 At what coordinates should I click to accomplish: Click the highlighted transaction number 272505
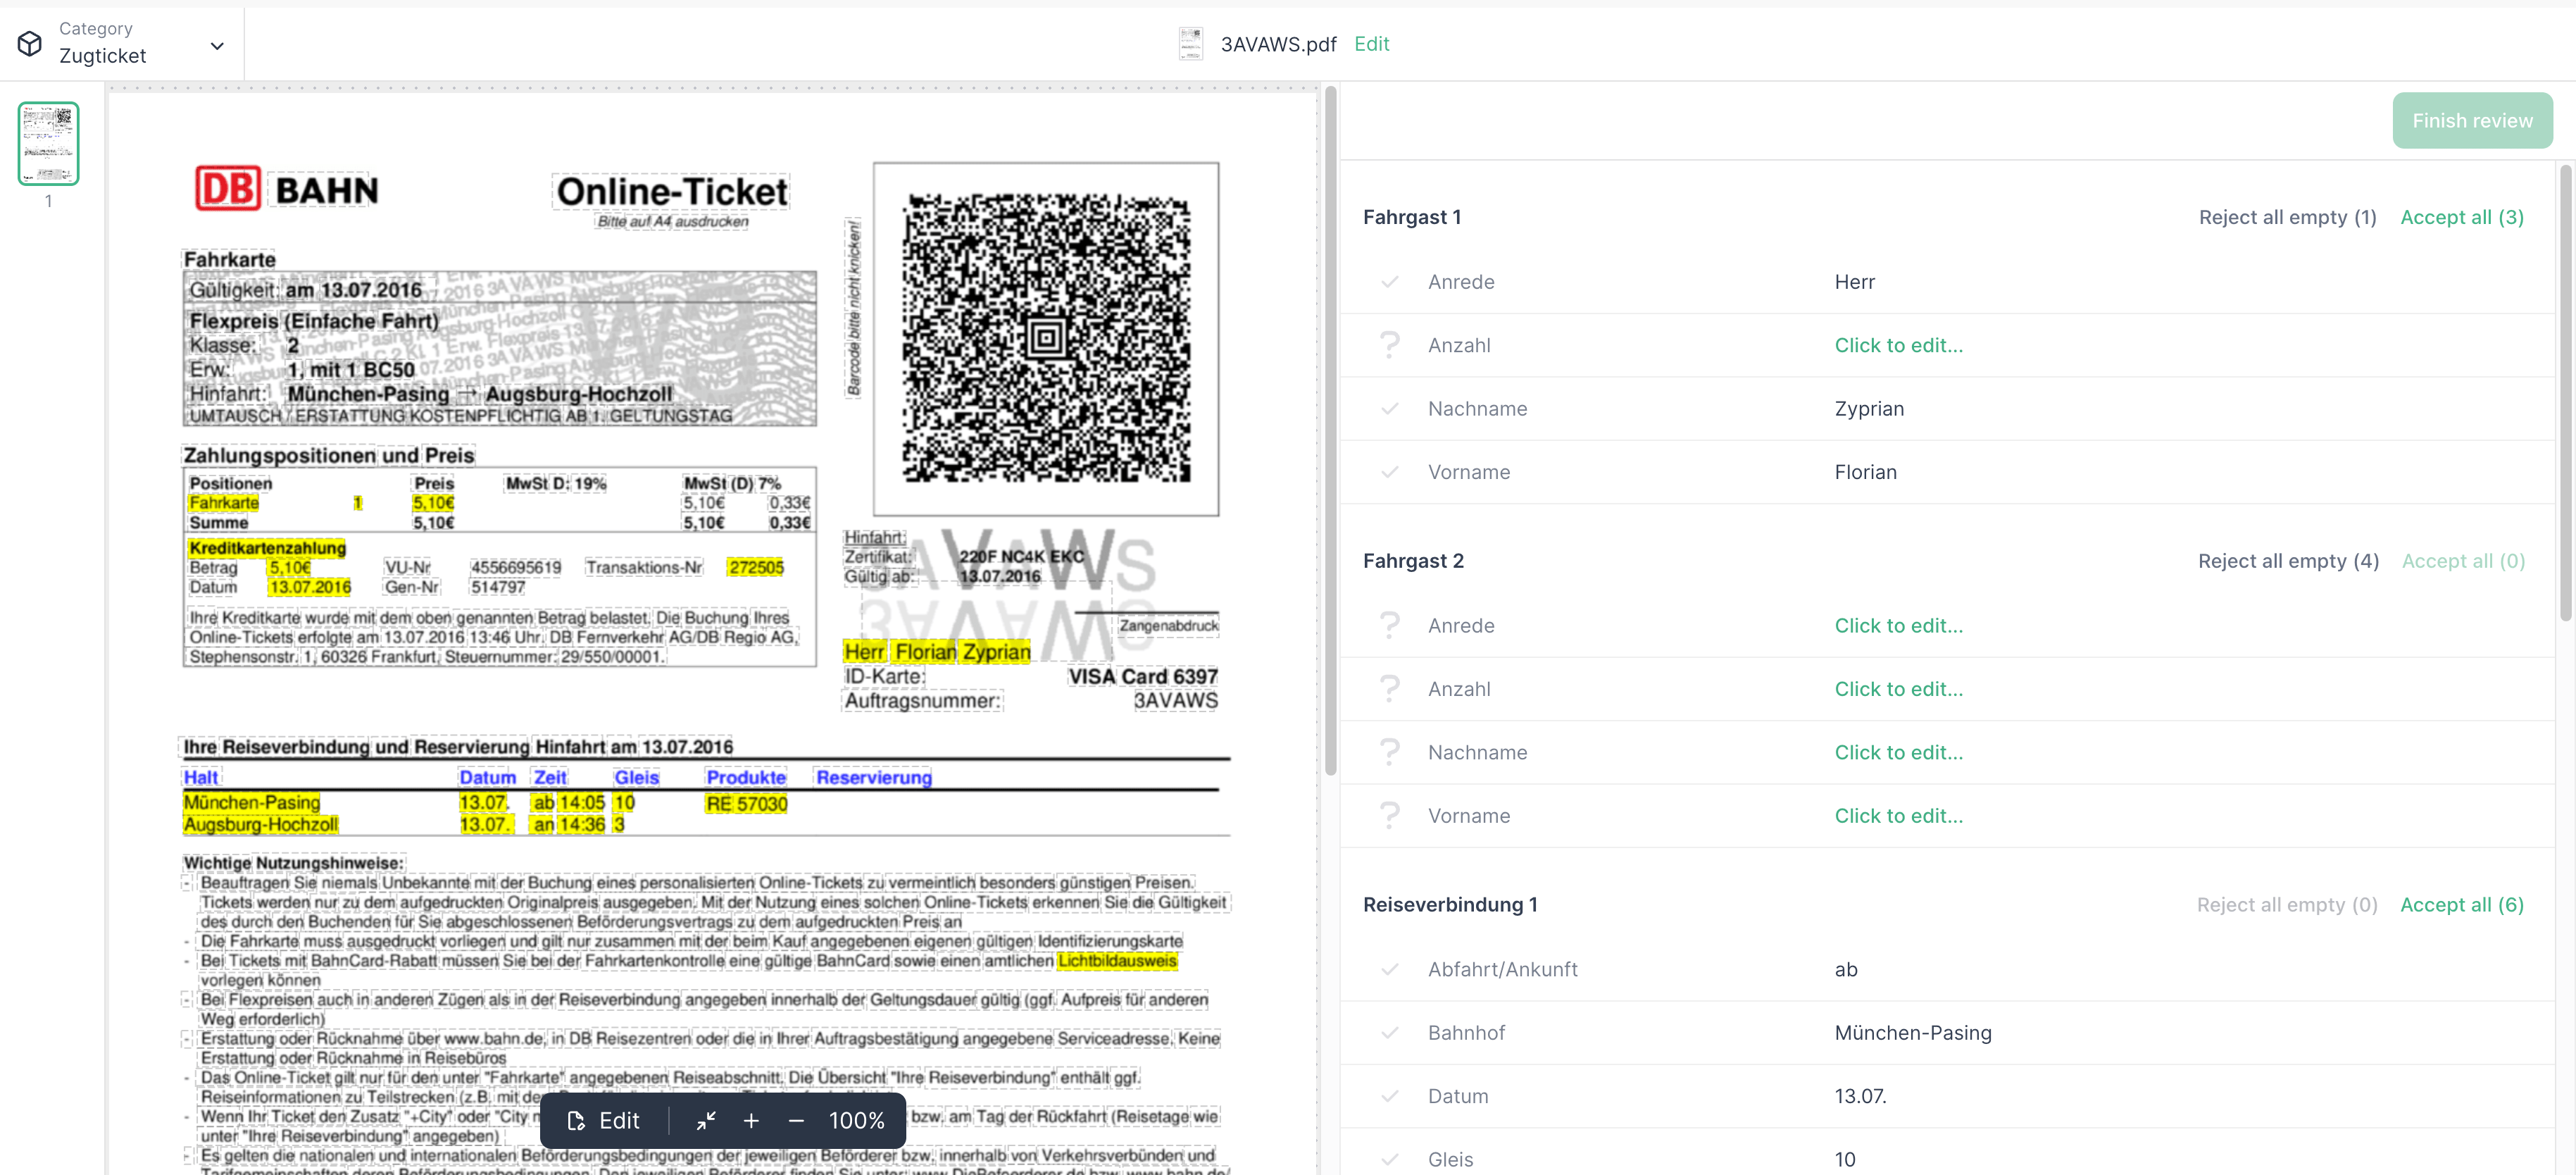click(756, 567)
